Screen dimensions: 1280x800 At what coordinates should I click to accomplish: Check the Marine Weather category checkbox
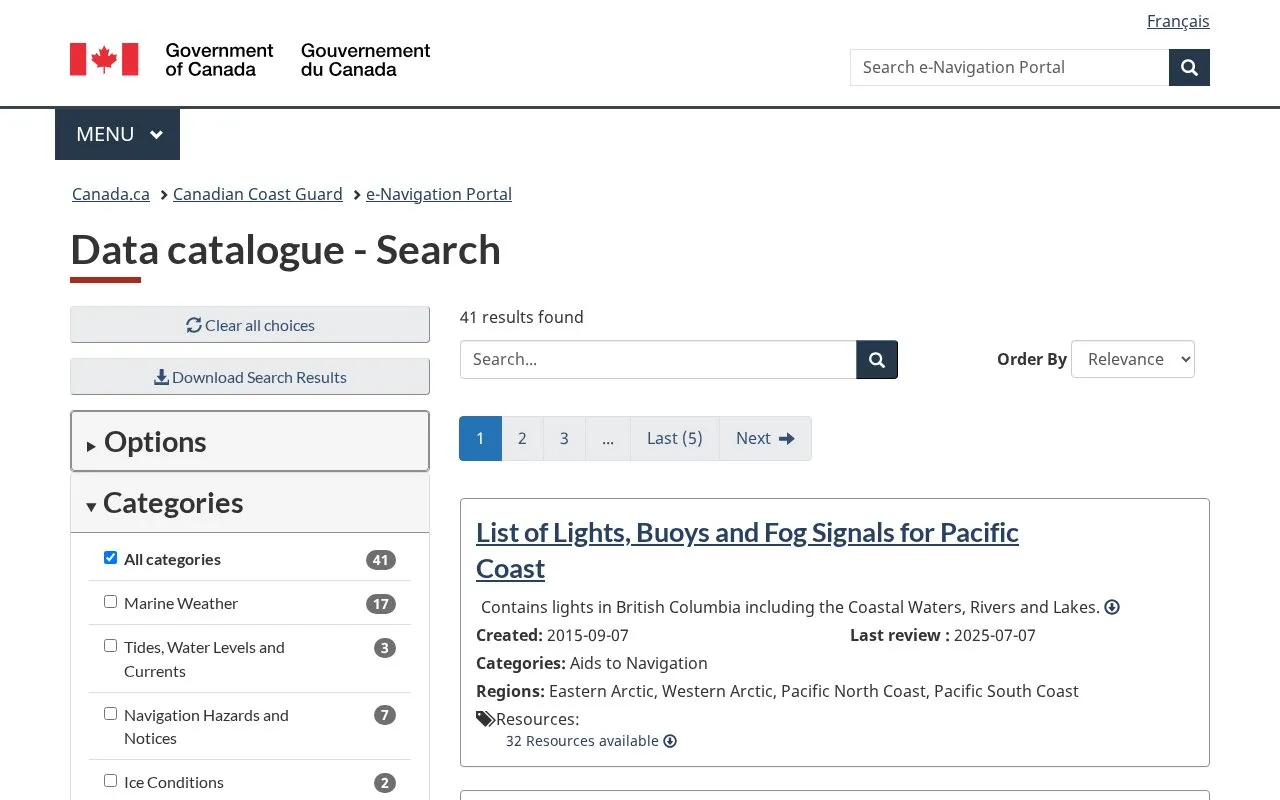(x=110, y=602)
